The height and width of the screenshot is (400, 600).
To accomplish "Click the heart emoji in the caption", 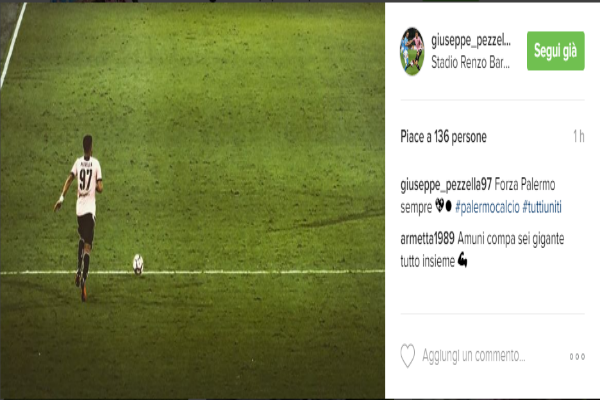I will [x=440, y=206].
